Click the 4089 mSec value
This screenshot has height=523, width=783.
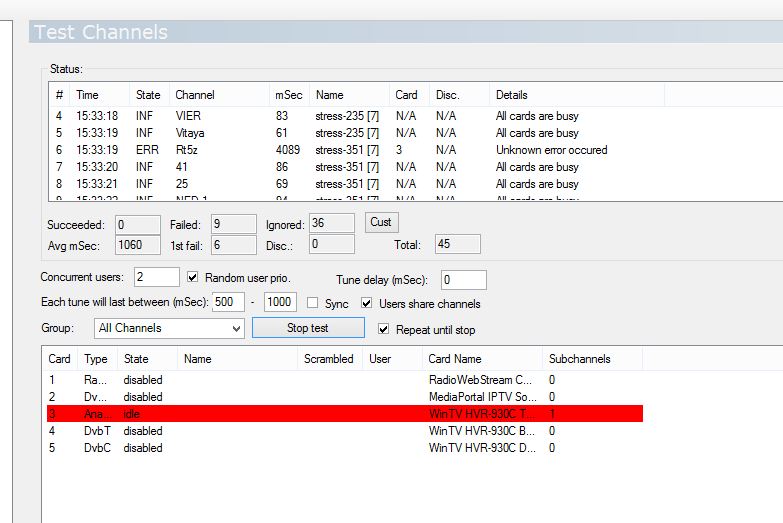tap(288, 150)
